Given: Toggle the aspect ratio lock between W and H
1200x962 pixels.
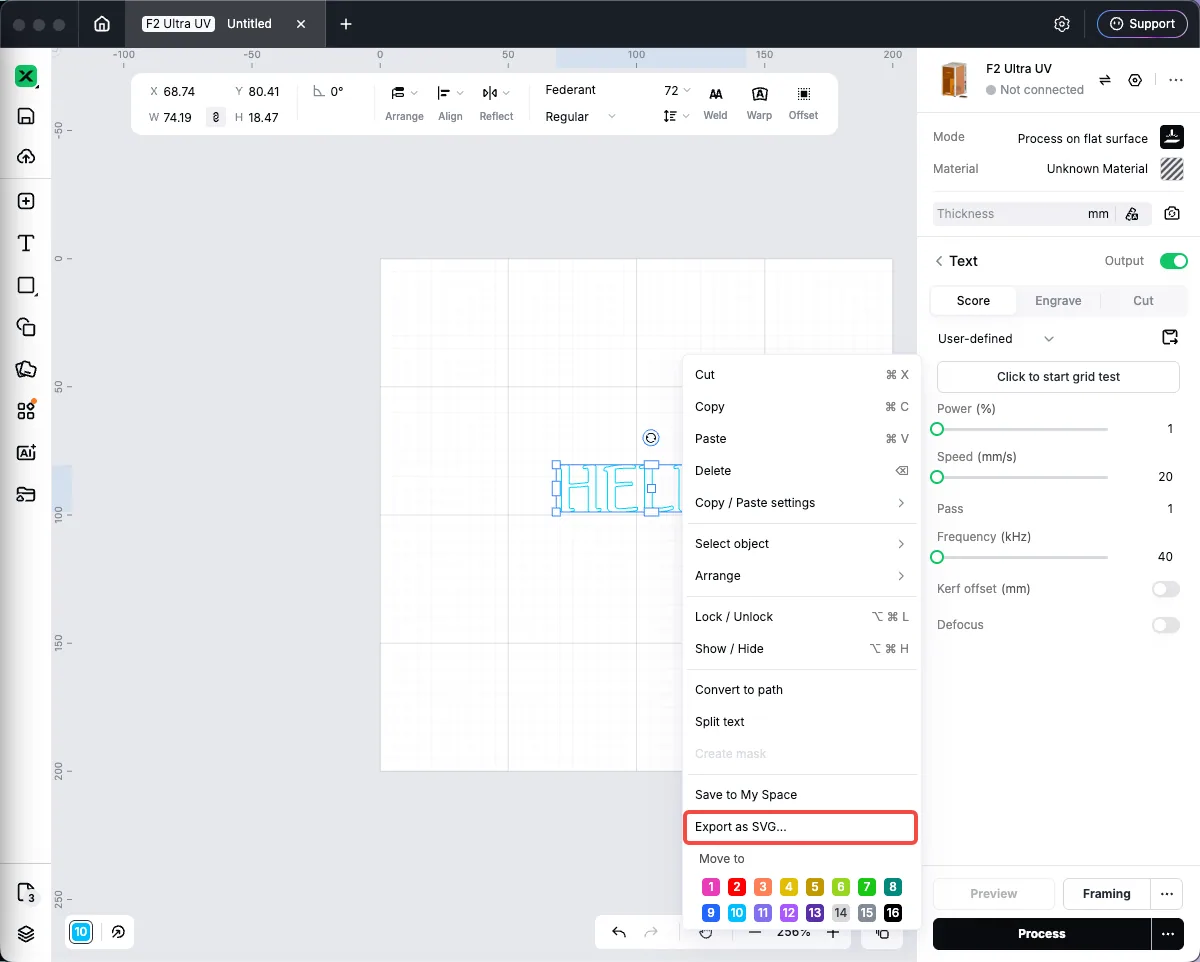Looking at the screenshot, I should pos(215,117).
